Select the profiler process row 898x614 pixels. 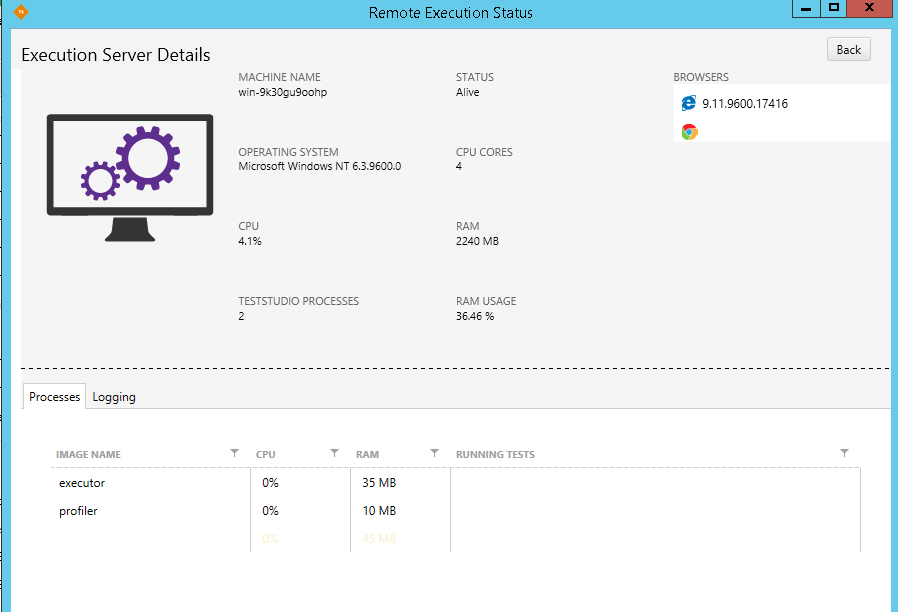pos(79,511)
